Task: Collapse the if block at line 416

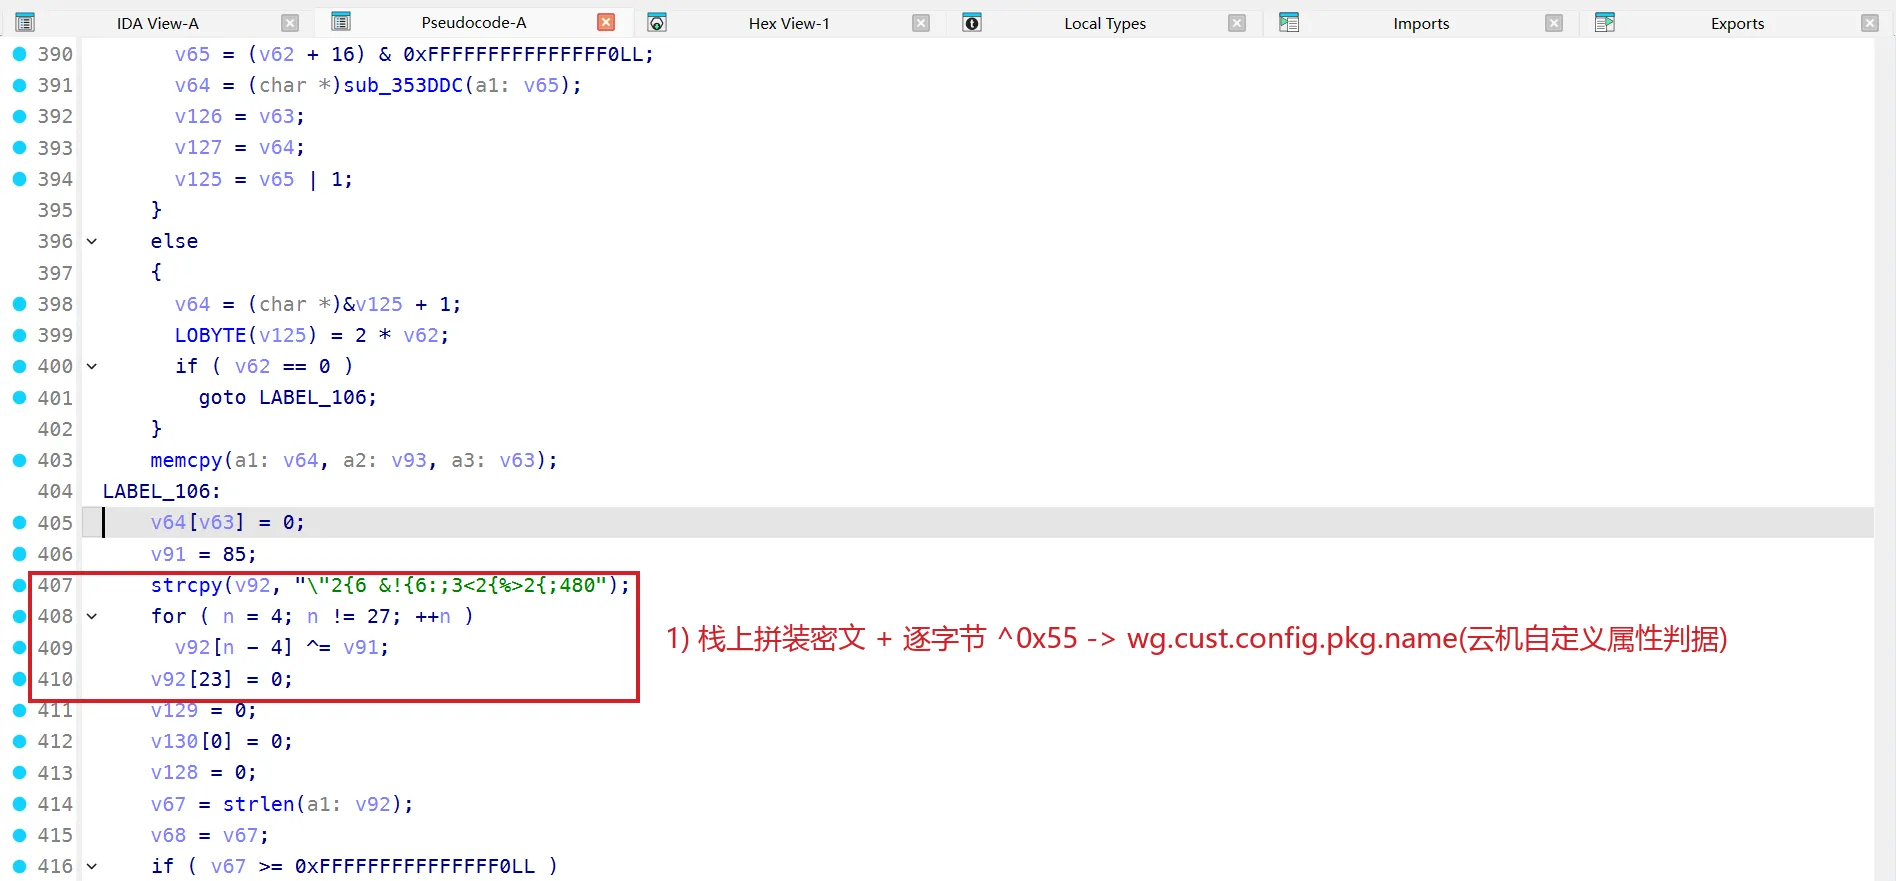Action: point(92,866)
